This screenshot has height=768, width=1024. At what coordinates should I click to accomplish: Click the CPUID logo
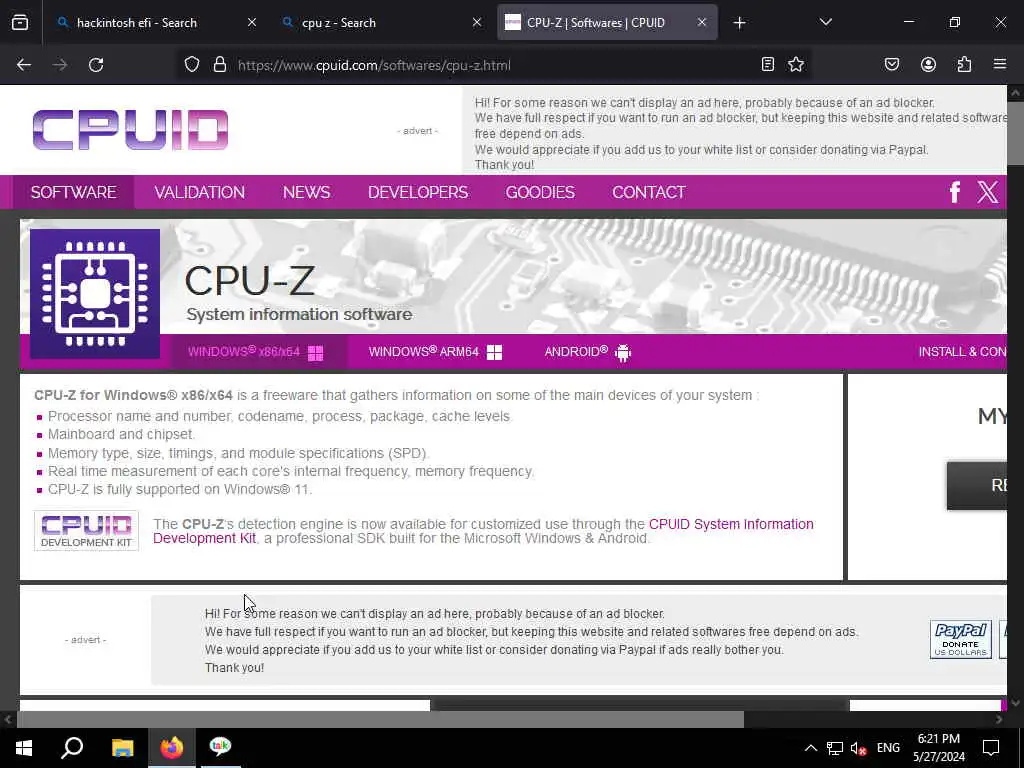tap(131, 130)
